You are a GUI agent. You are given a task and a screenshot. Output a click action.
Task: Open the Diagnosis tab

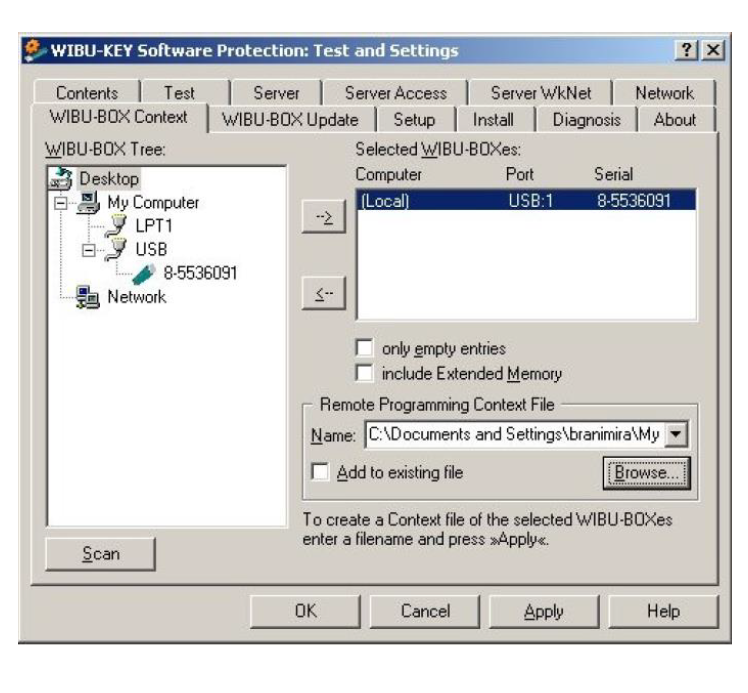pyautogui.click(x=586, y=119)
